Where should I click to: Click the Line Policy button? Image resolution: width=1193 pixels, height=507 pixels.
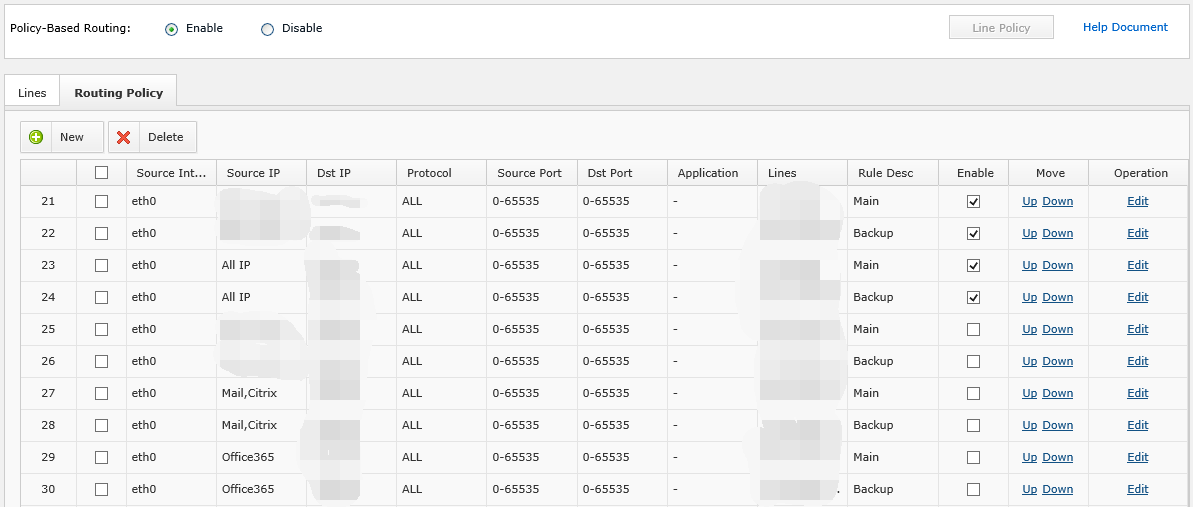pos(1000,28)
